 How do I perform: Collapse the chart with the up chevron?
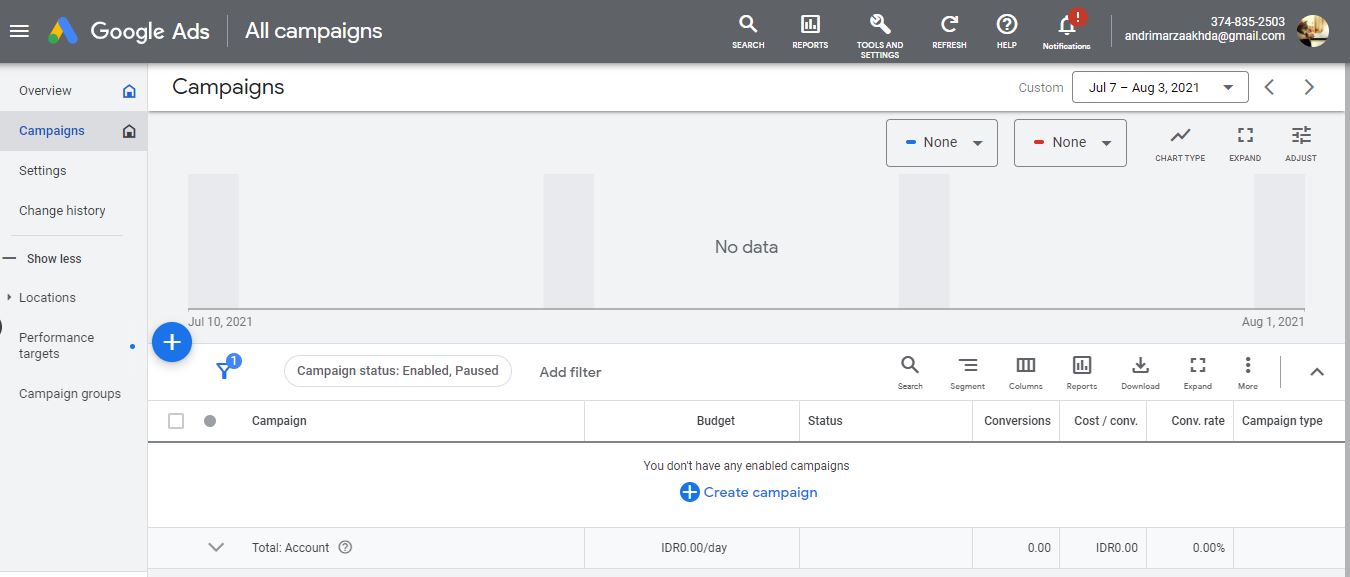click(x=1316, y=372)
